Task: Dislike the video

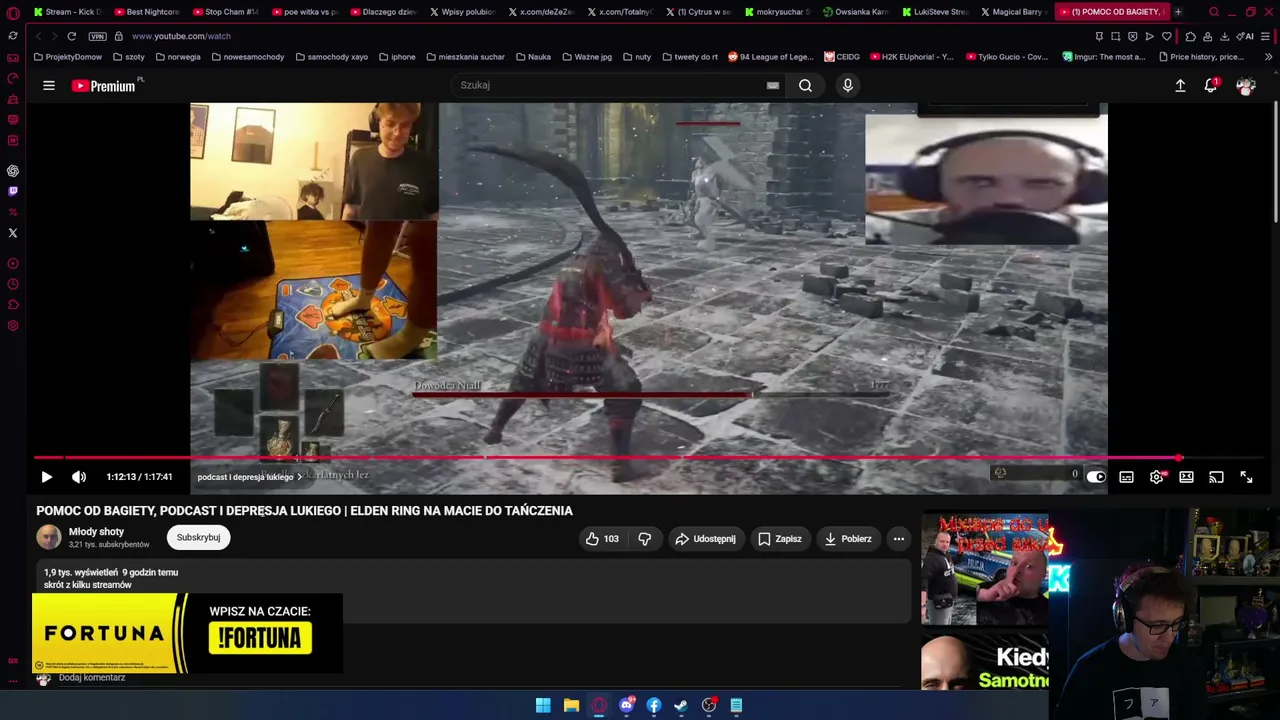Action: (x=644, y=539)
